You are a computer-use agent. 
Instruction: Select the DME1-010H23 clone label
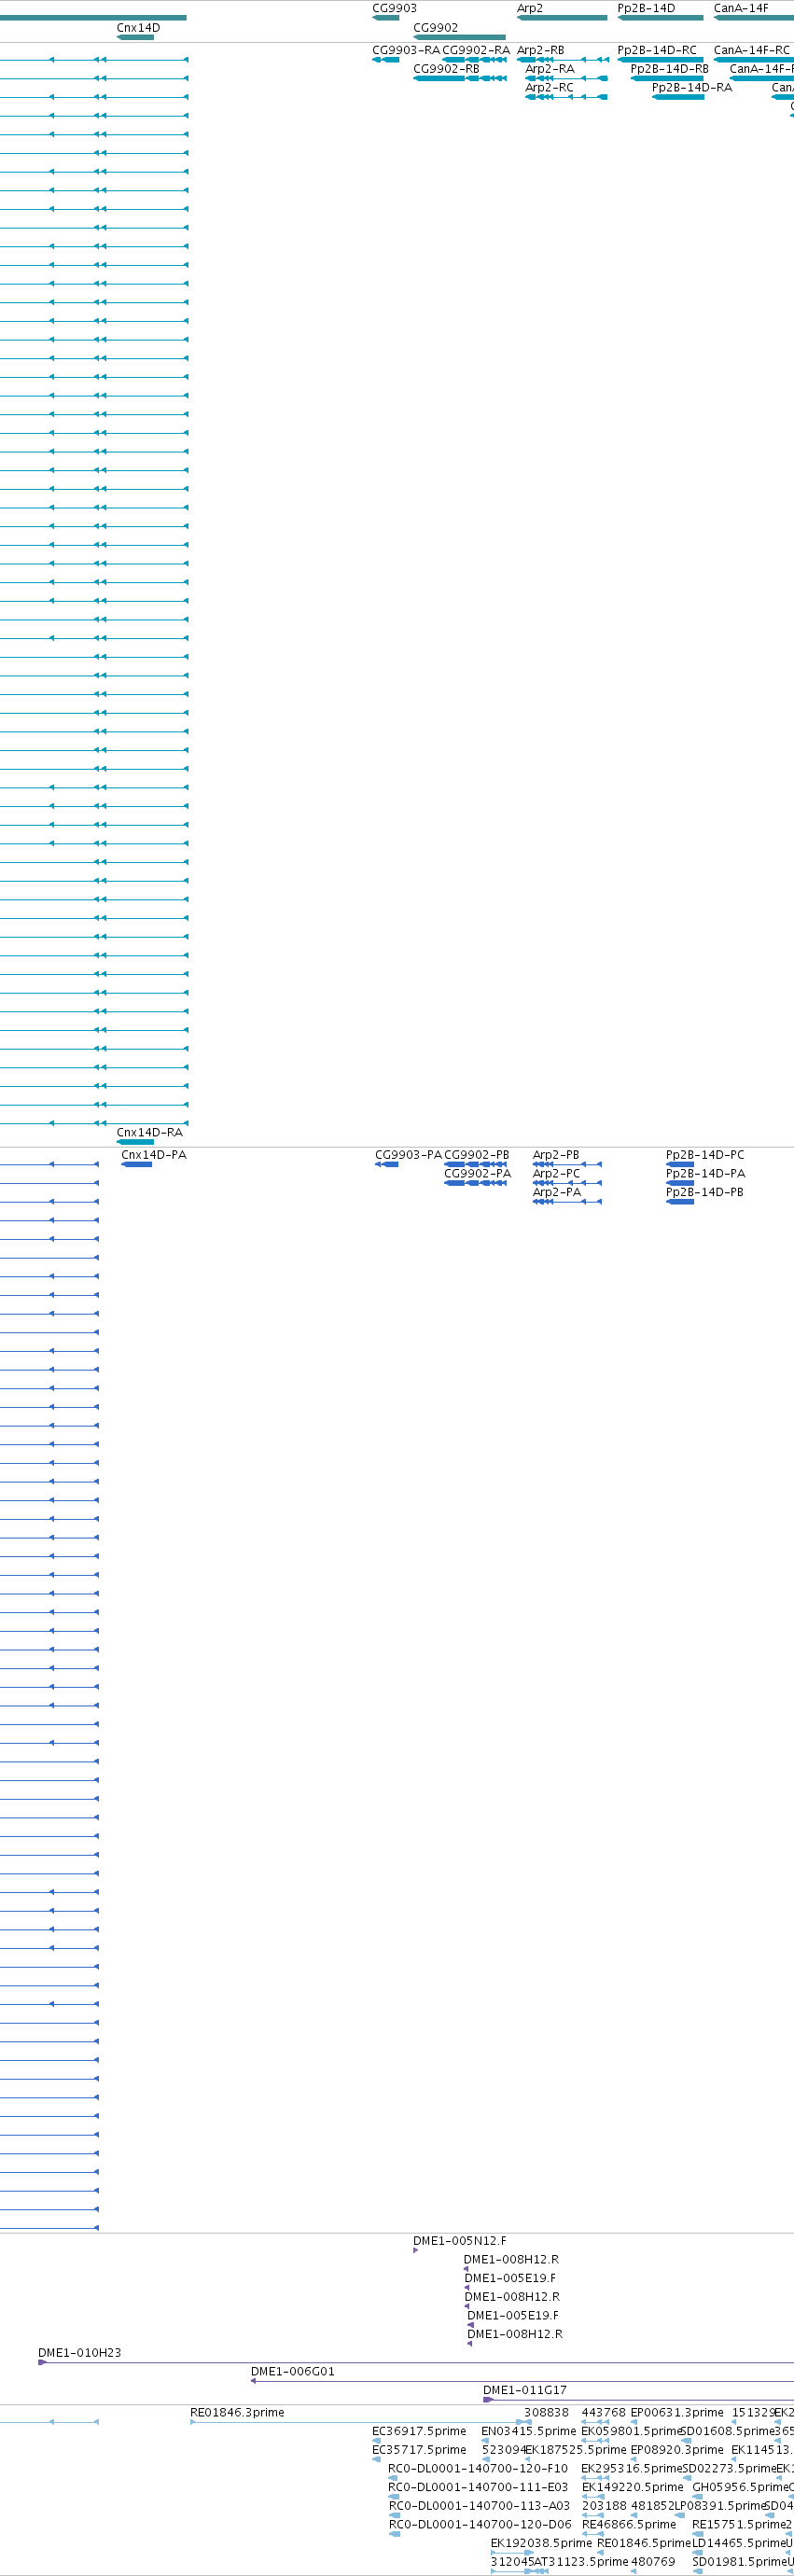(x=79, y=2353)
